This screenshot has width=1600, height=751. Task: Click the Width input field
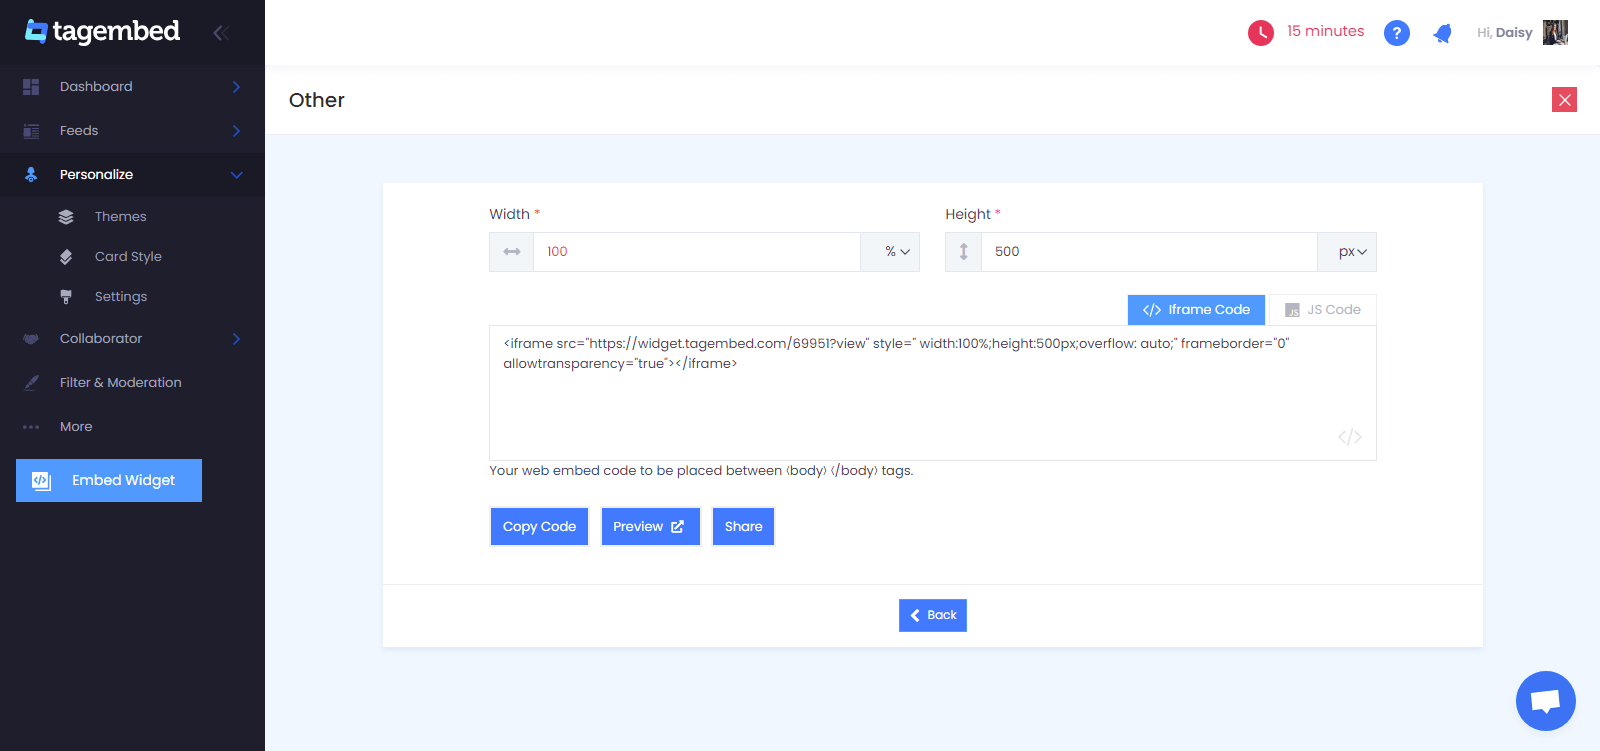click(697, 252)
